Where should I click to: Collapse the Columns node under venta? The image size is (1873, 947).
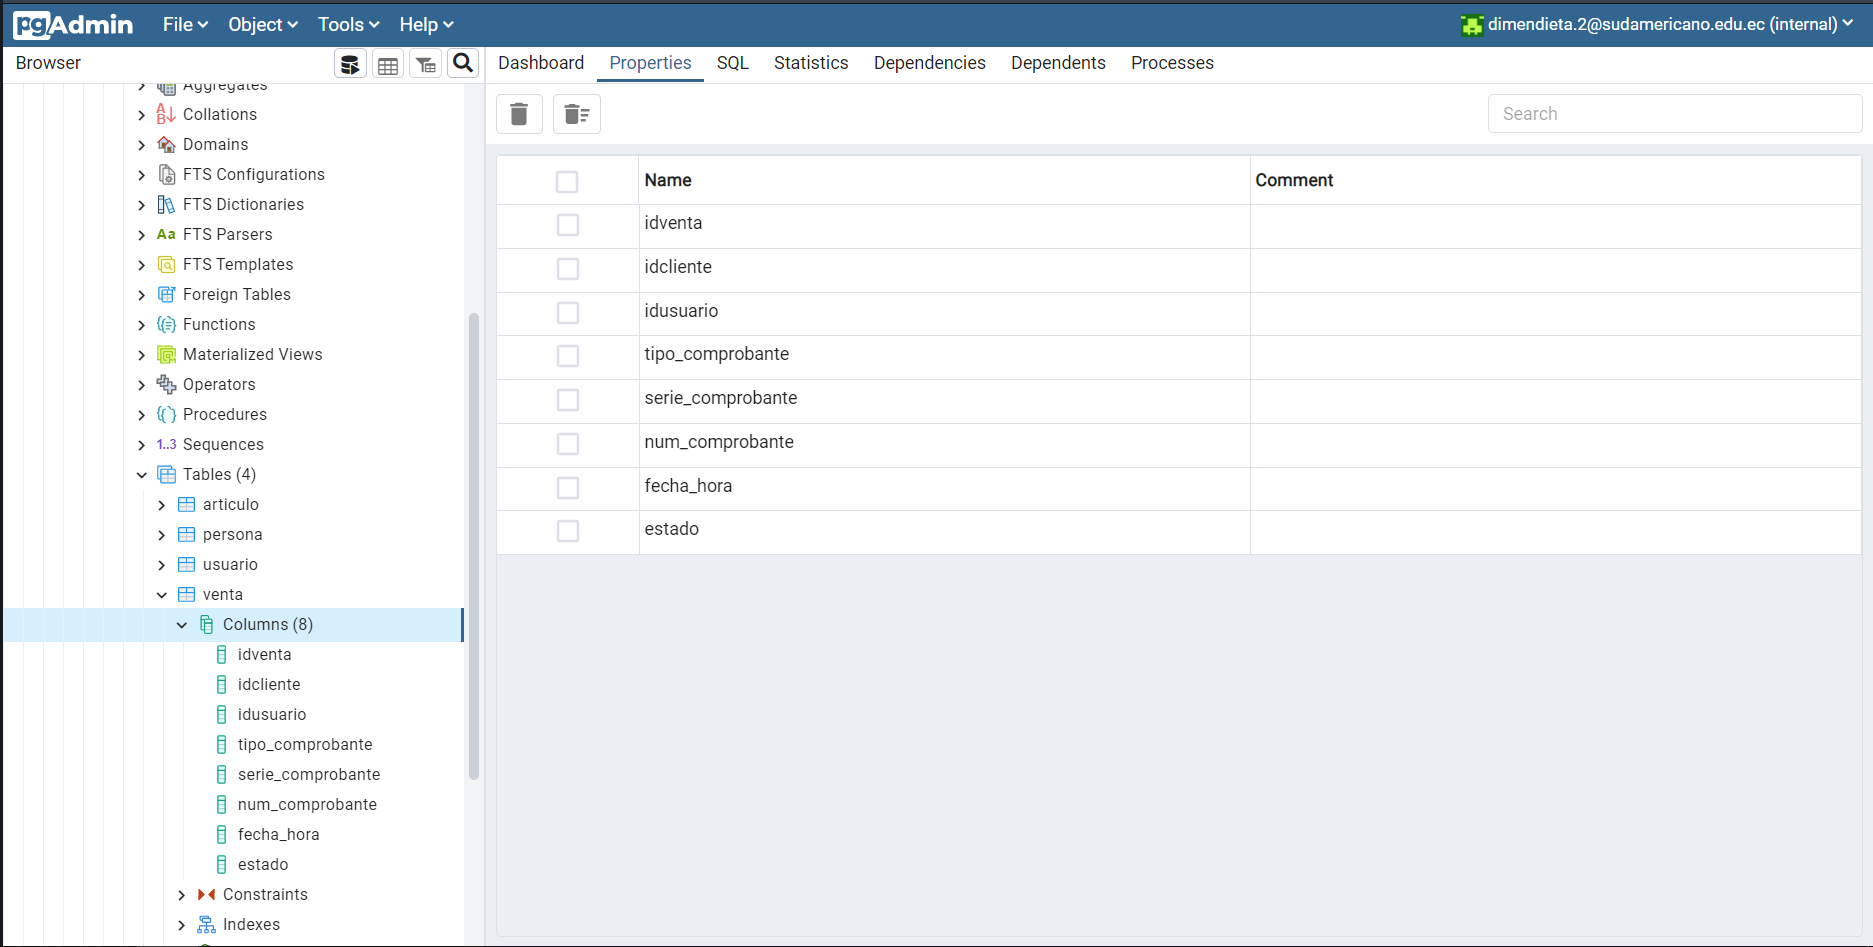[x=182, y=624]
